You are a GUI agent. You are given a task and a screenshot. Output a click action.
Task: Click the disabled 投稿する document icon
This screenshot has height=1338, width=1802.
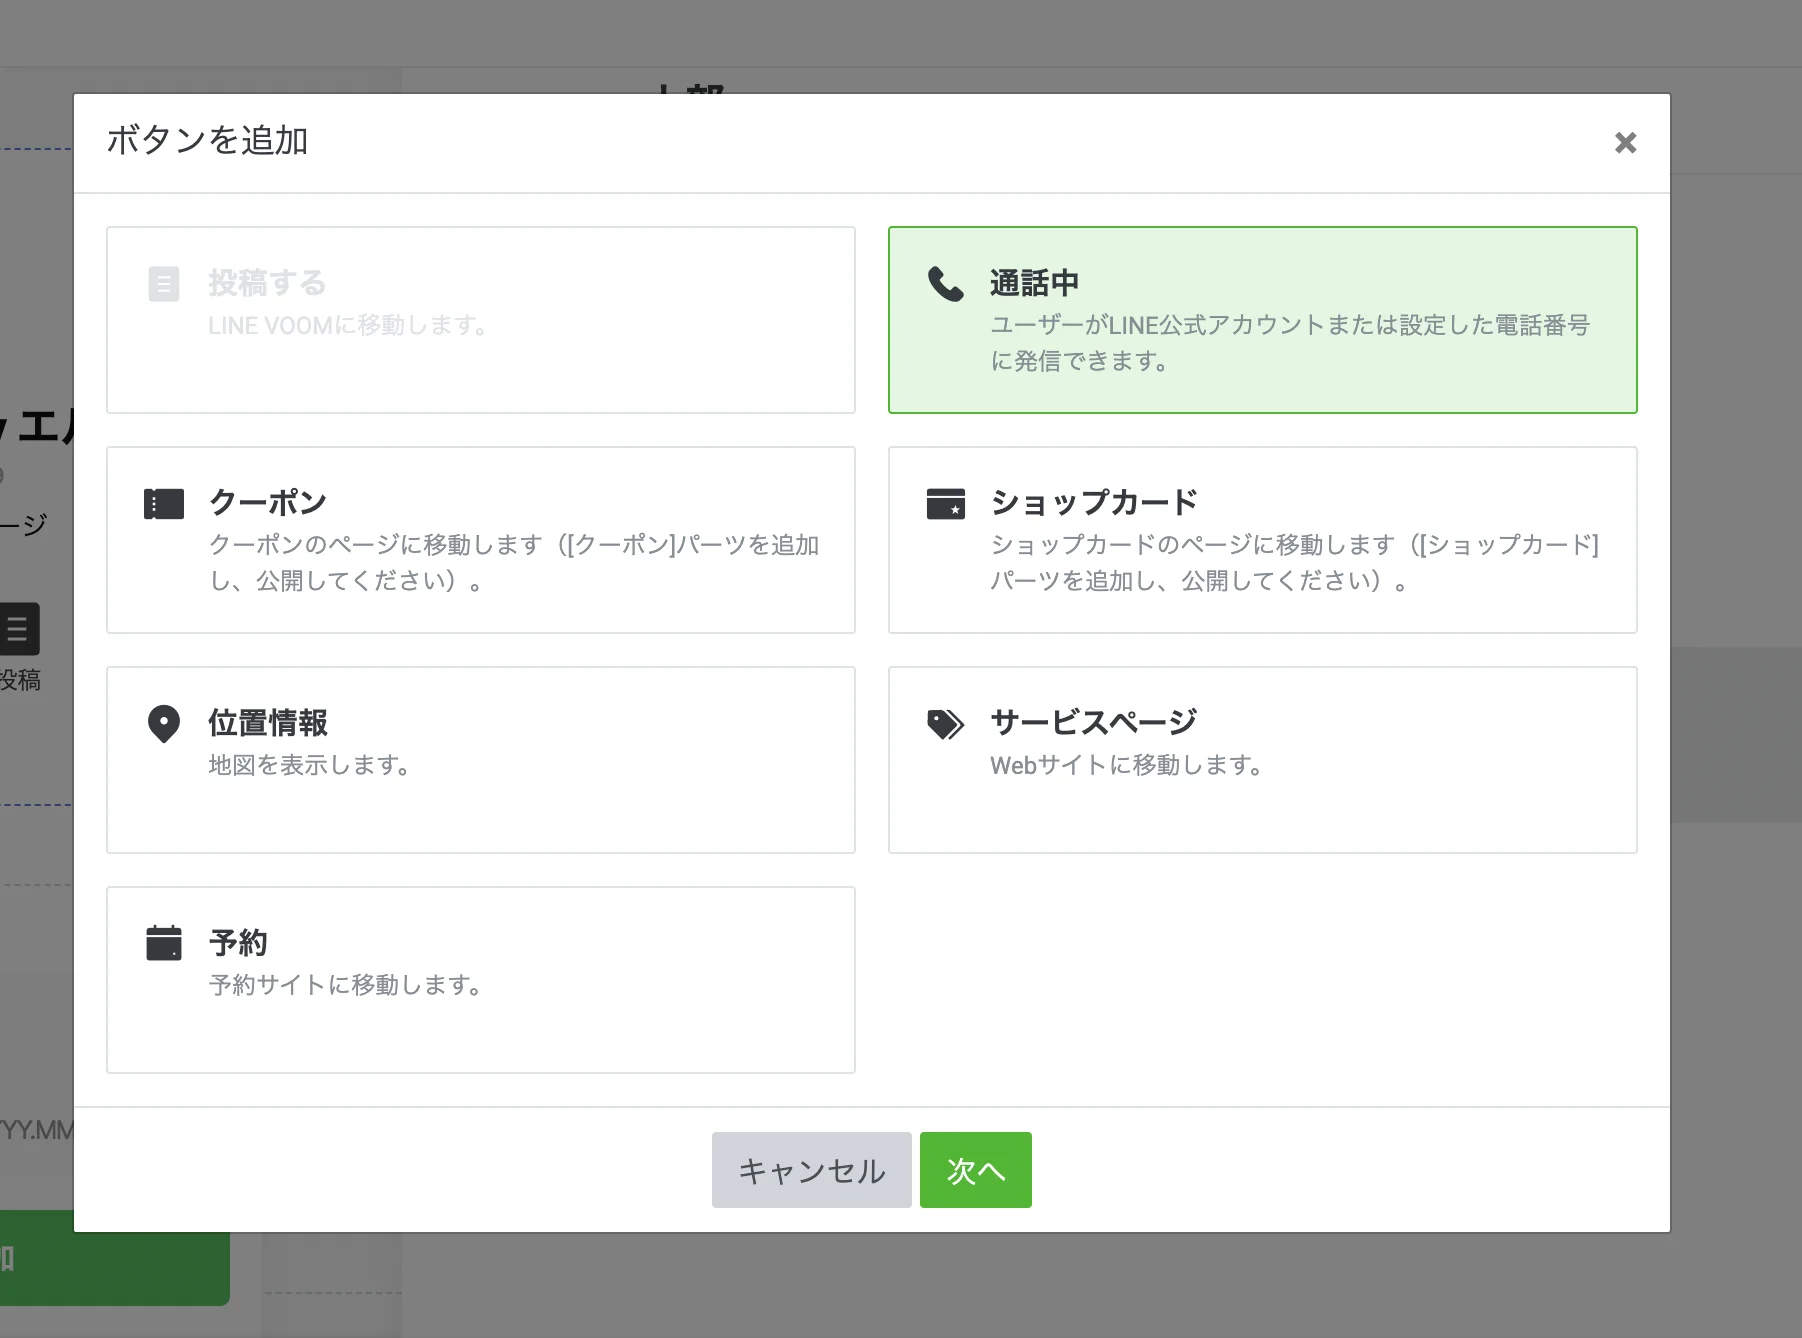click(x=164, y=284)
